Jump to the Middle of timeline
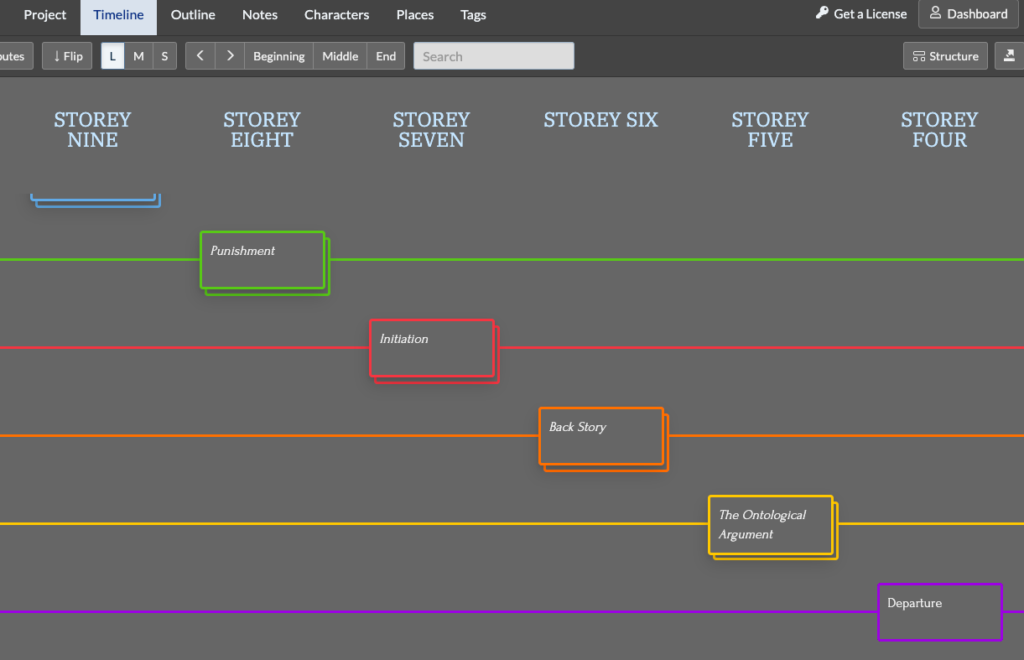1024x660 pixels. [x=340, y=56]
